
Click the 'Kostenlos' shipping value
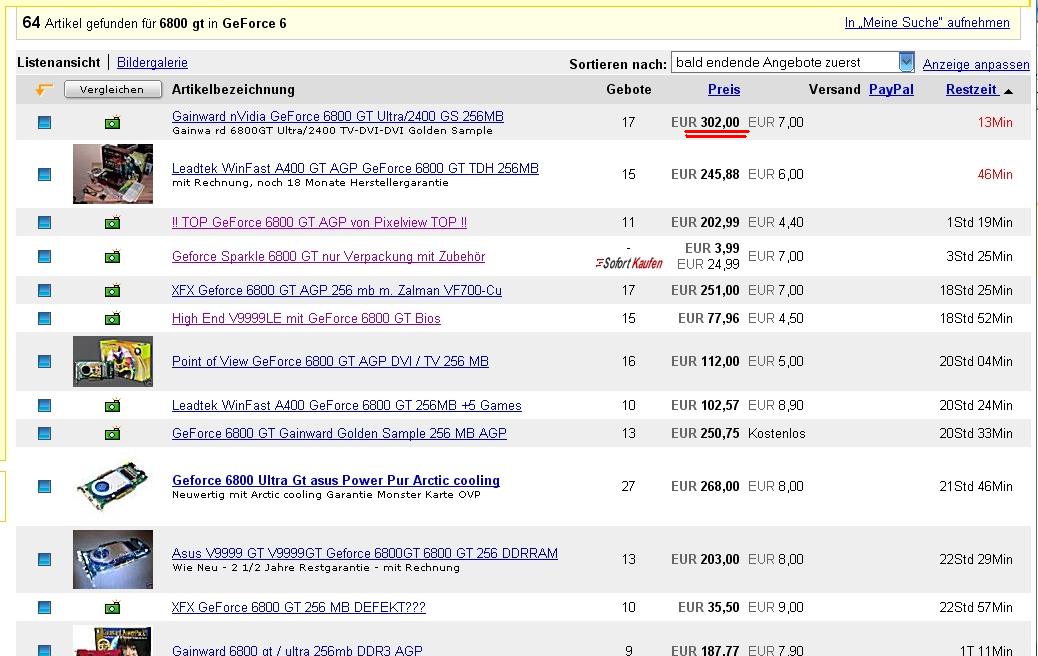(x=777, y=434)
